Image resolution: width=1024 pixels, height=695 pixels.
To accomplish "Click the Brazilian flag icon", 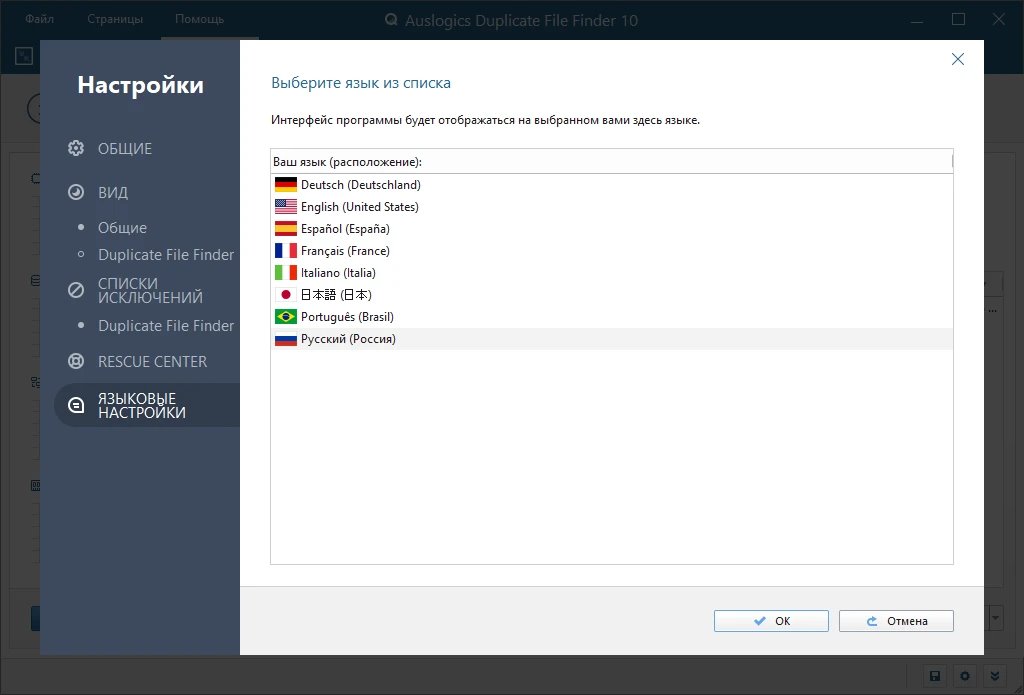I will click(x=285, y=317).
